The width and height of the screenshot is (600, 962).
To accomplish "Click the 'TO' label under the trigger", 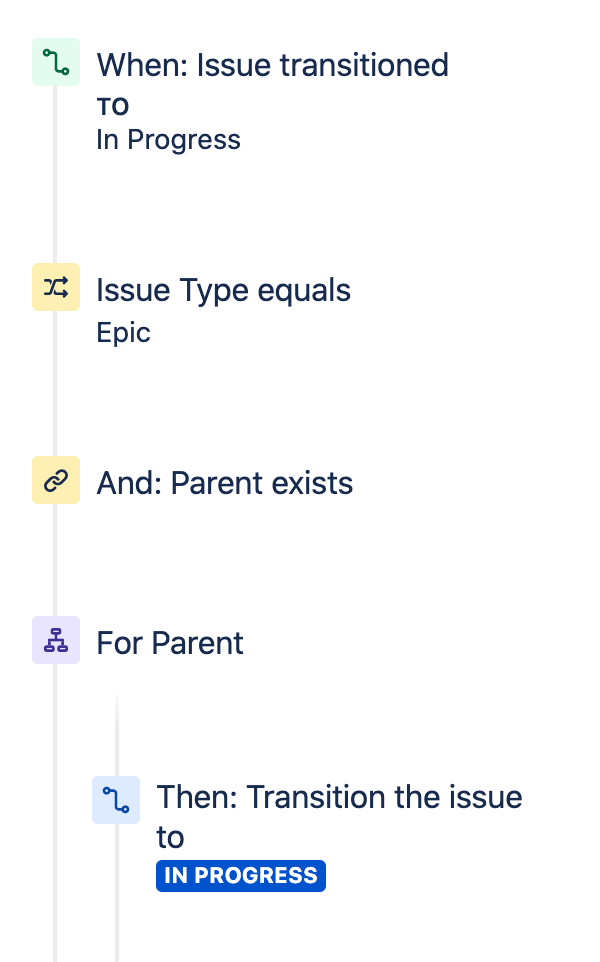I will [x=113, y=107].
